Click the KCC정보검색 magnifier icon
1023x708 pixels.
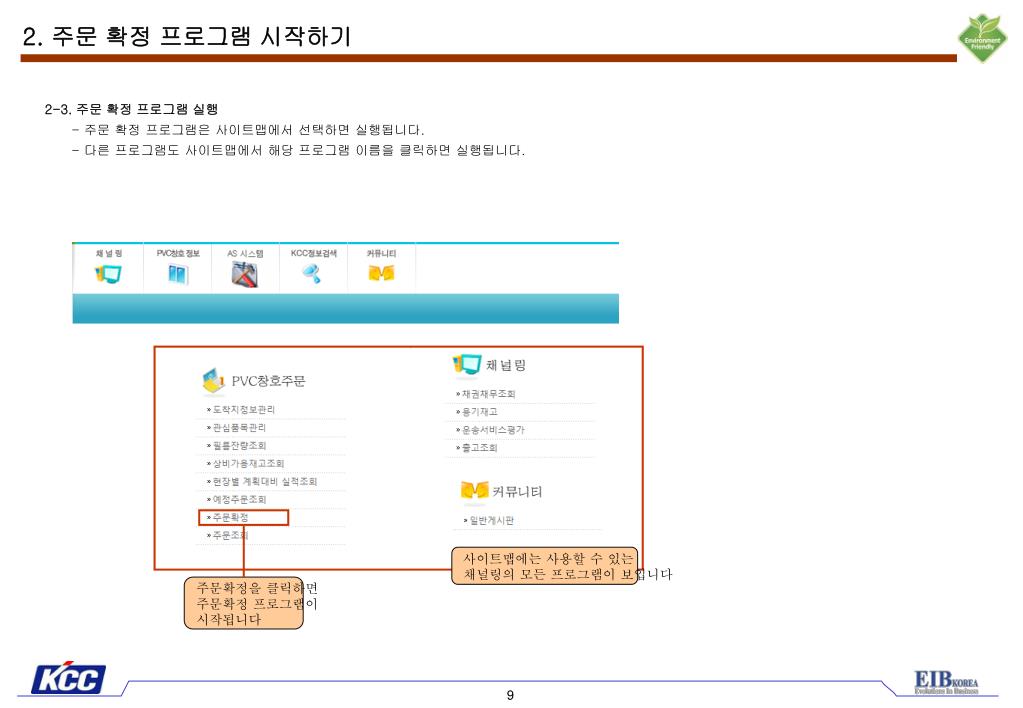(x=312, y=274)
